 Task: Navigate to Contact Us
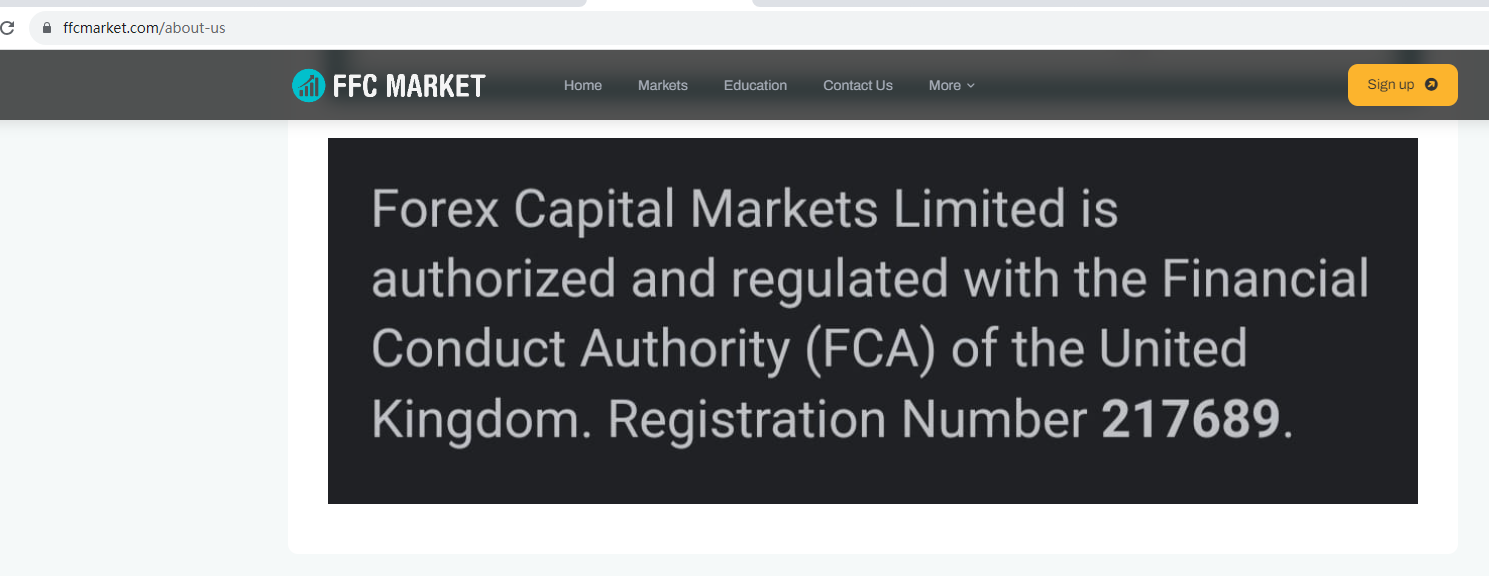click(857, 86)
